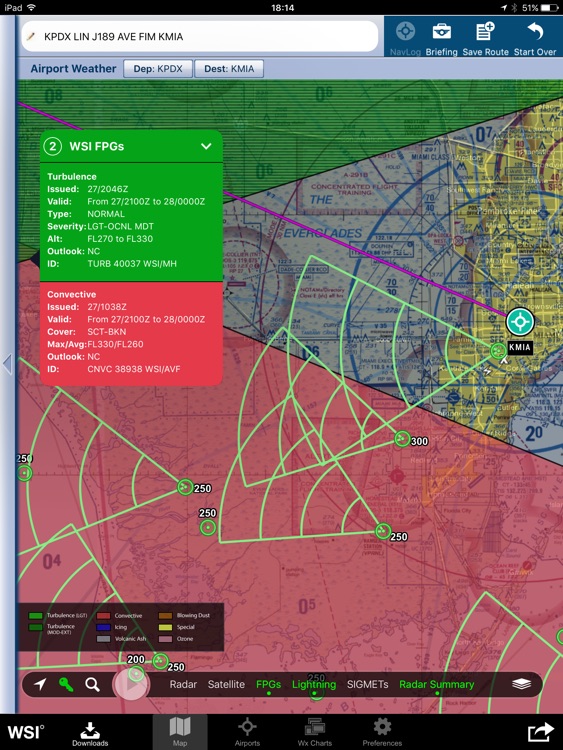
Task: Toggle the Radar layer
Action: [183, 684]
